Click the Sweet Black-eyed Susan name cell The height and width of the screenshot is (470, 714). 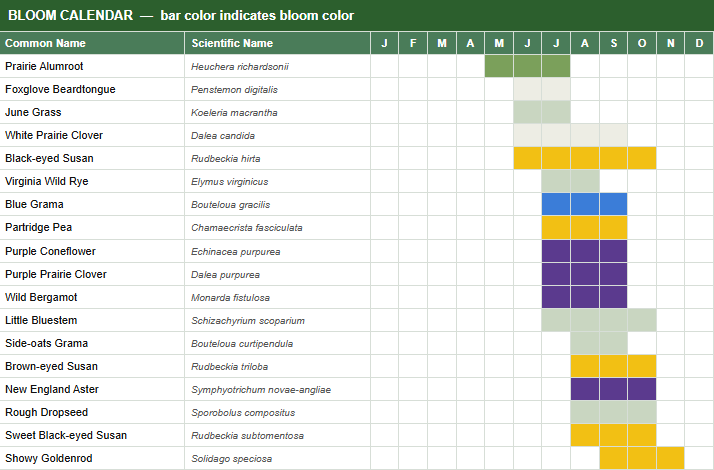coord(92,435)
